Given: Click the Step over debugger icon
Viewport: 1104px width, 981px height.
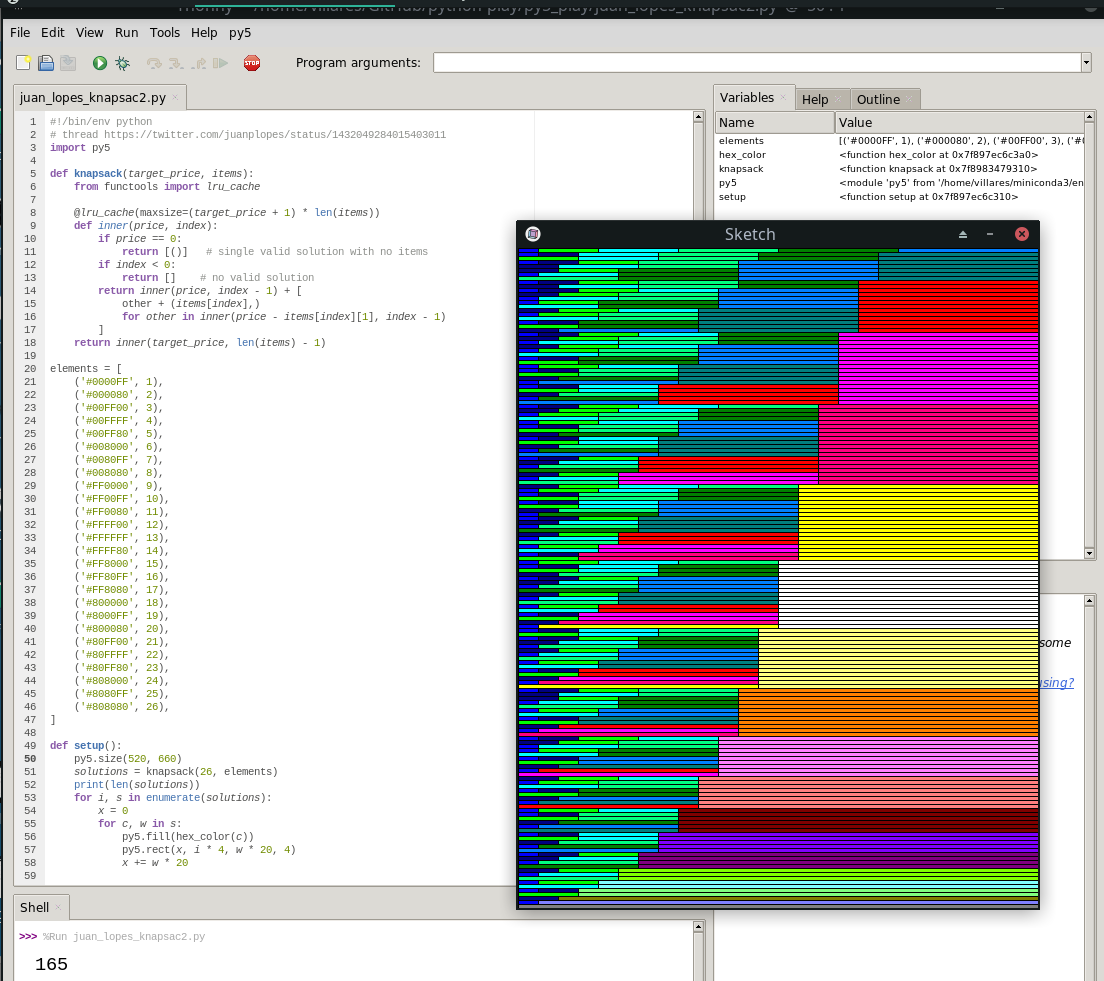Looking at the screenshot, I should tap(154, 63).
